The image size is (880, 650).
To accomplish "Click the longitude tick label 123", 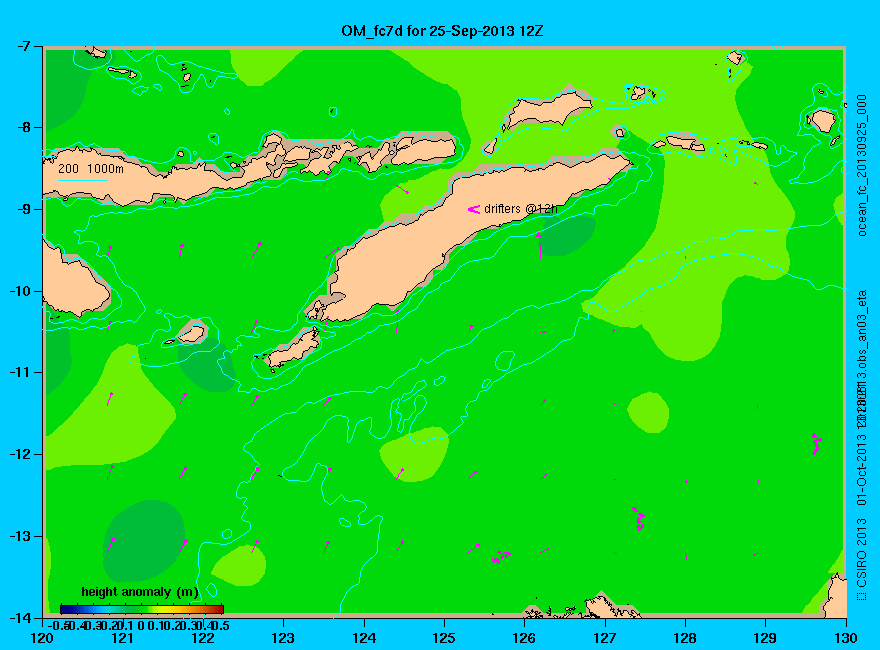I will (x=283, y=638).
